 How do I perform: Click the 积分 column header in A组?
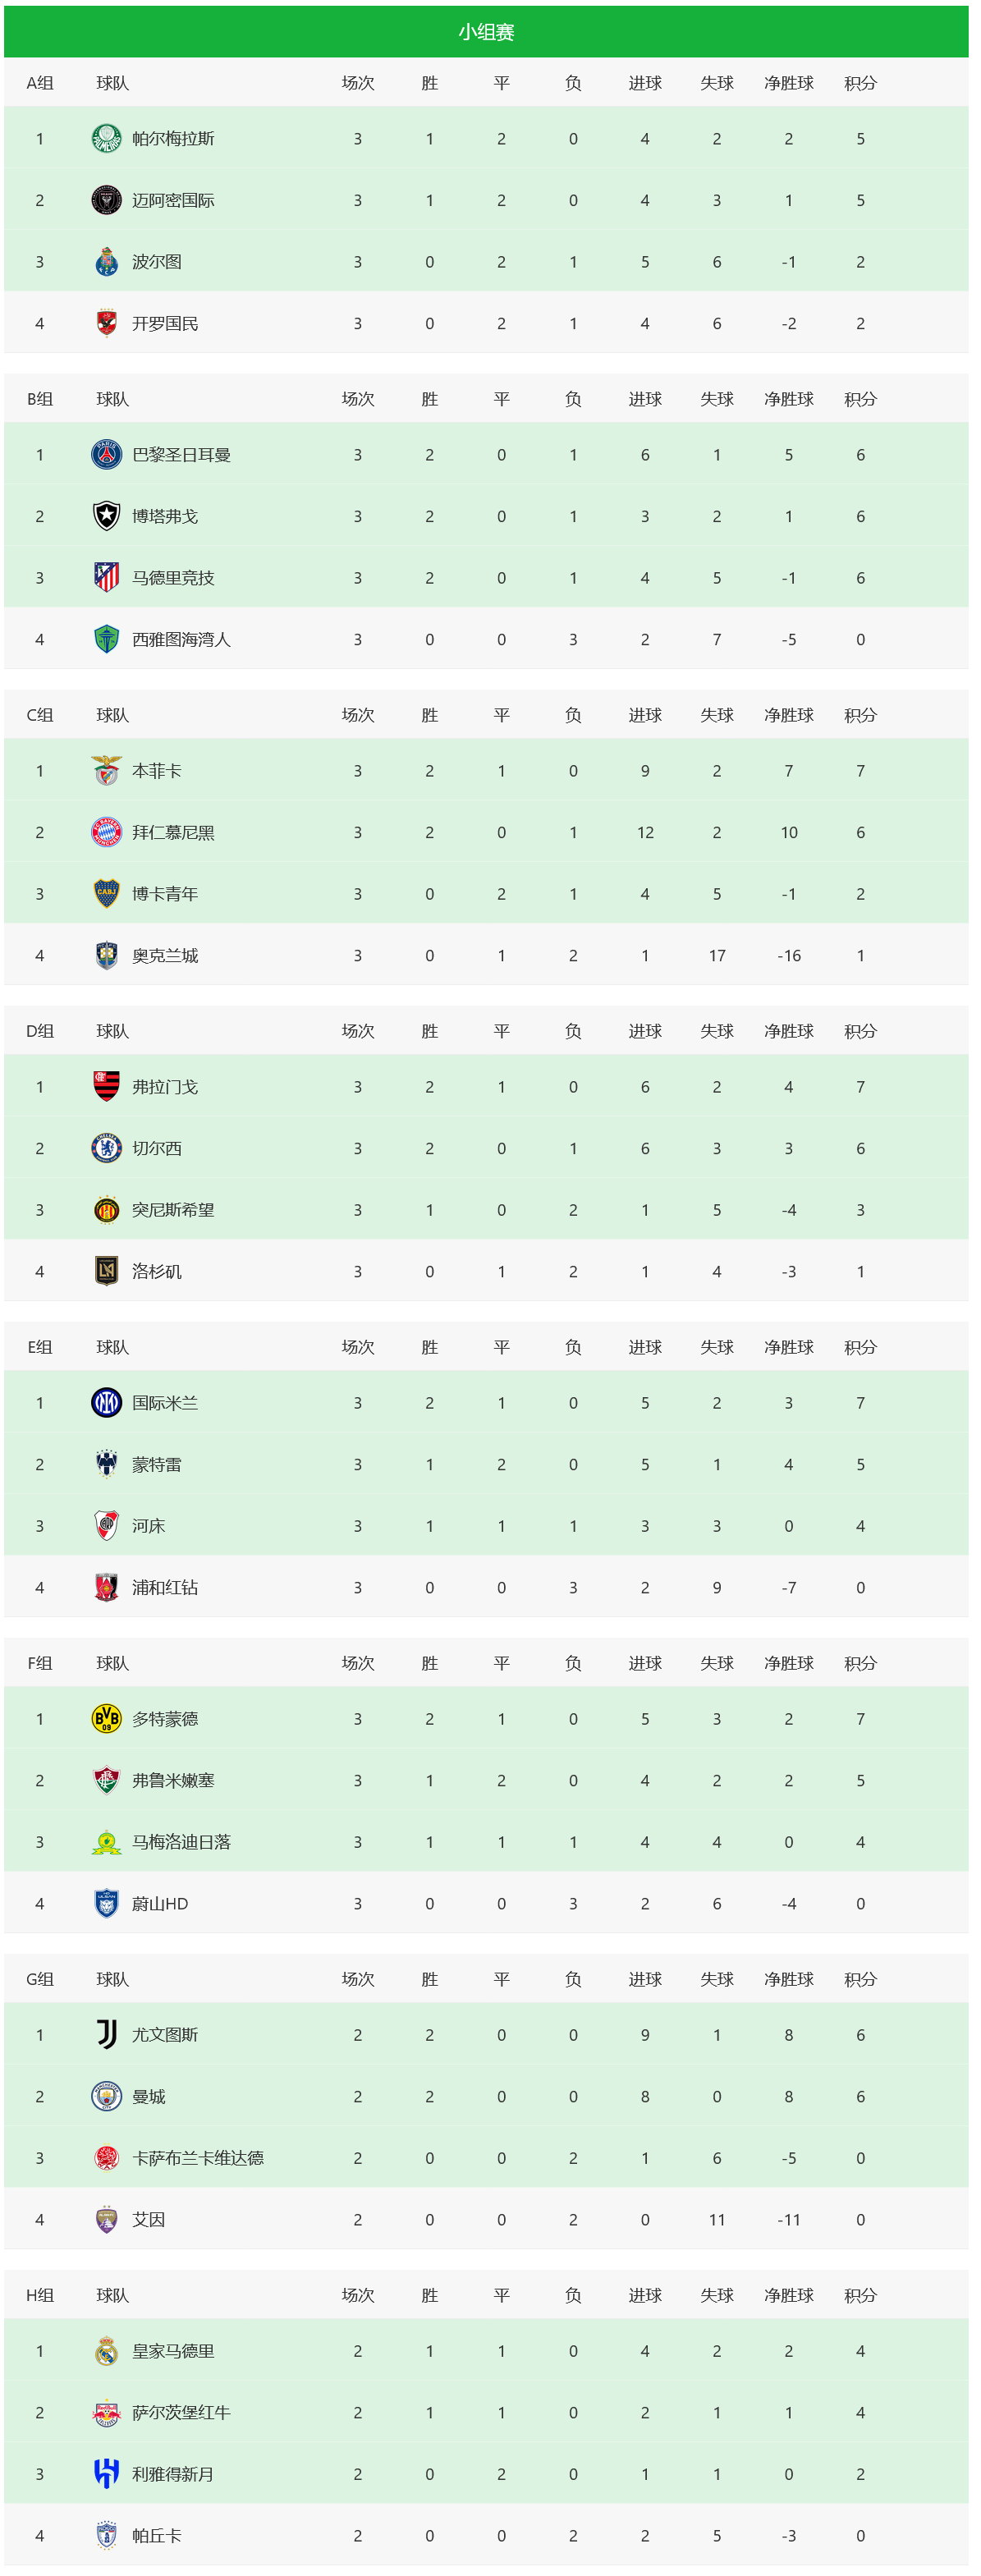click(860, 83)
